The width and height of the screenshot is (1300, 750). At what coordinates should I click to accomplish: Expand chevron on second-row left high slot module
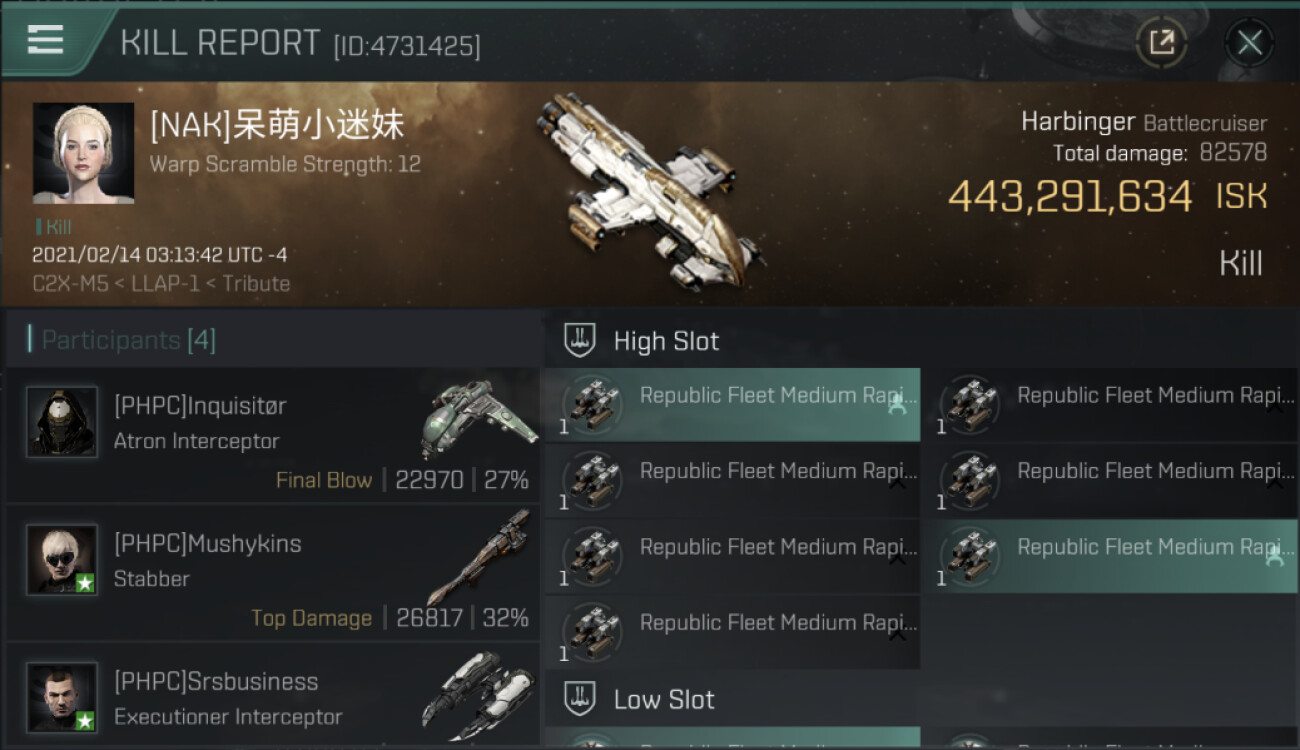click(897, 483)
